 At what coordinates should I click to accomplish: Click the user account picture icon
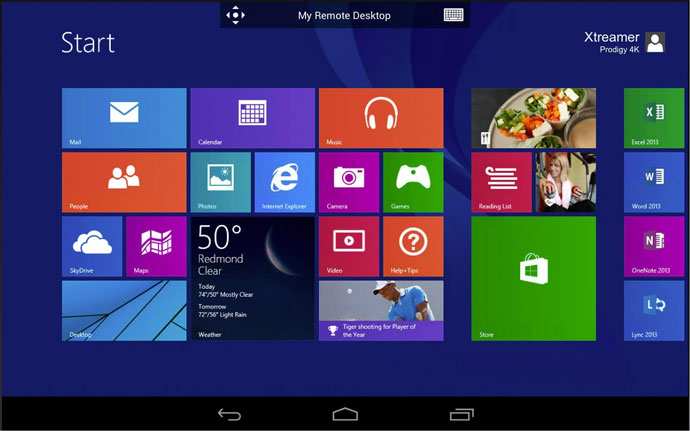coord(655,42)
